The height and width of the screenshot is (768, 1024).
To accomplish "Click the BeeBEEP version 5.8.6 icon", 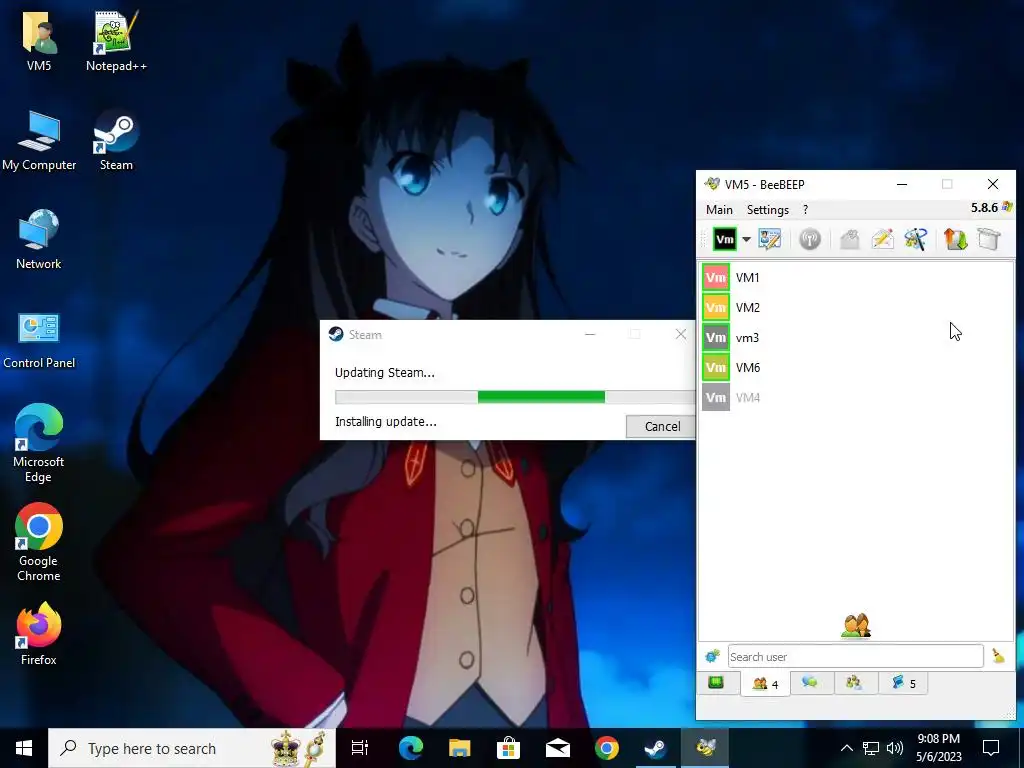I will (x=1007, y=207).
